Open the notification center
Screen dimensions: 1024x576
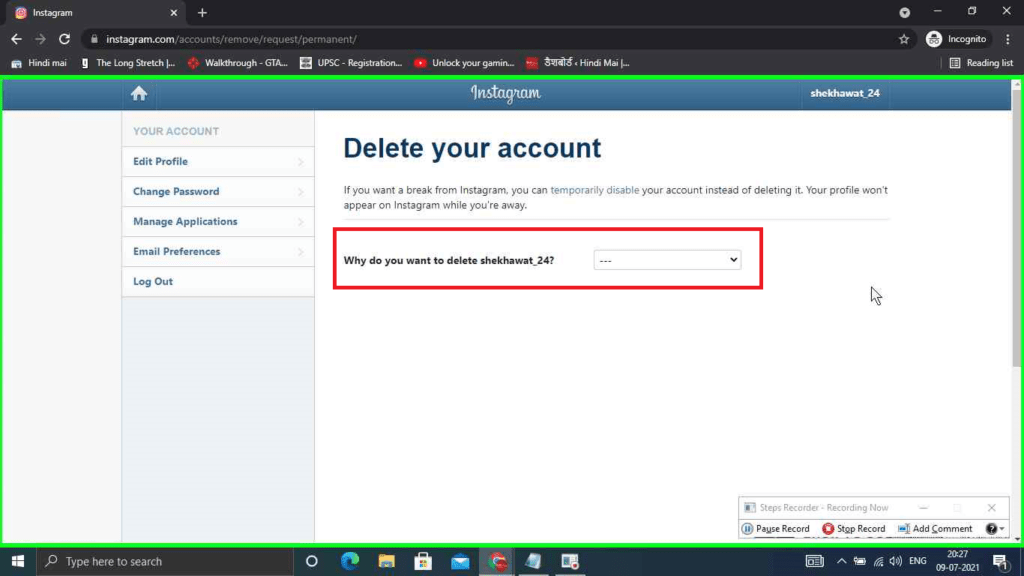(1000, 561)
